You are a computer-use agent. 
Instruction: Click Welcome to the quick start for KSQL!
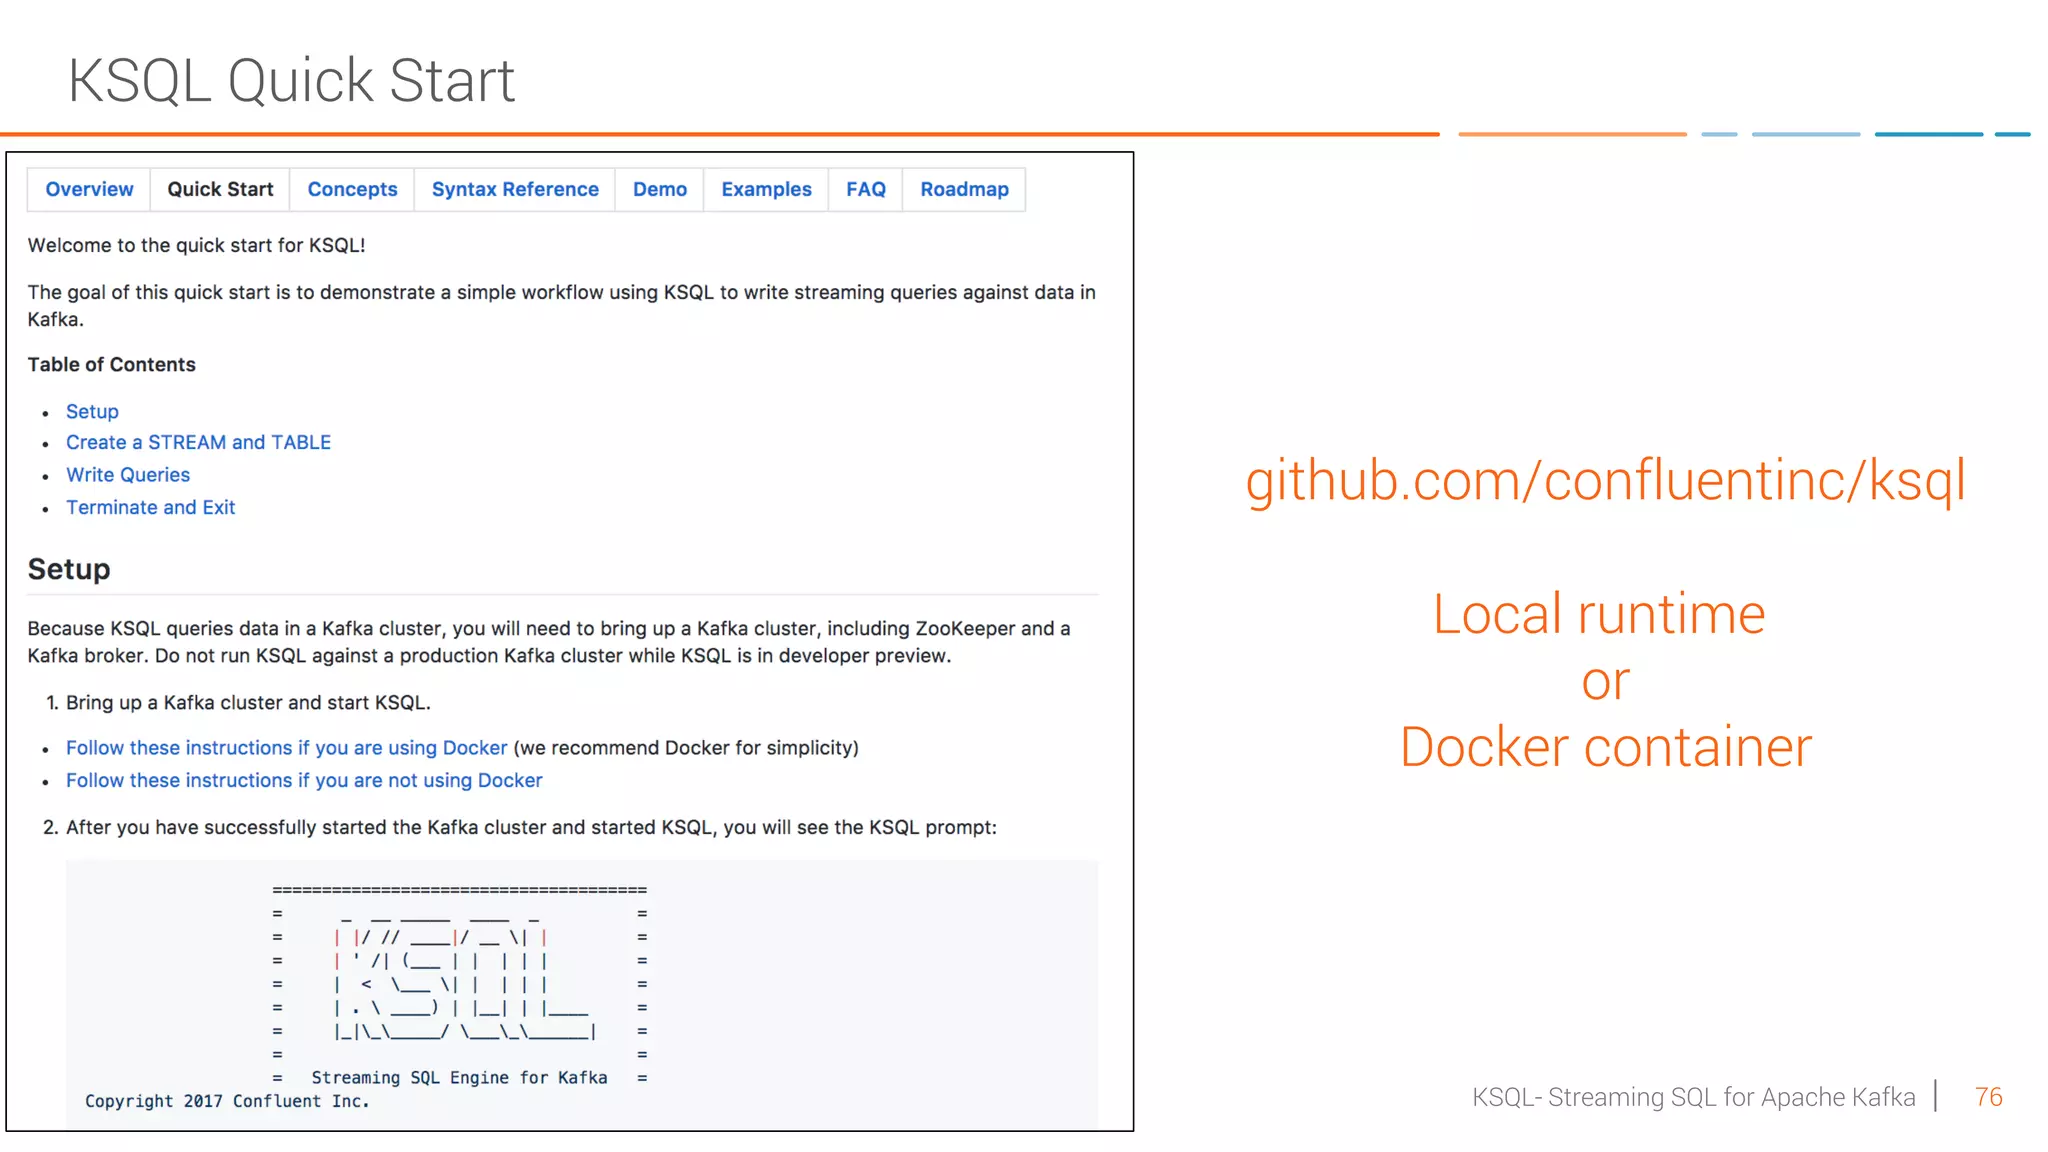[197, 246]
